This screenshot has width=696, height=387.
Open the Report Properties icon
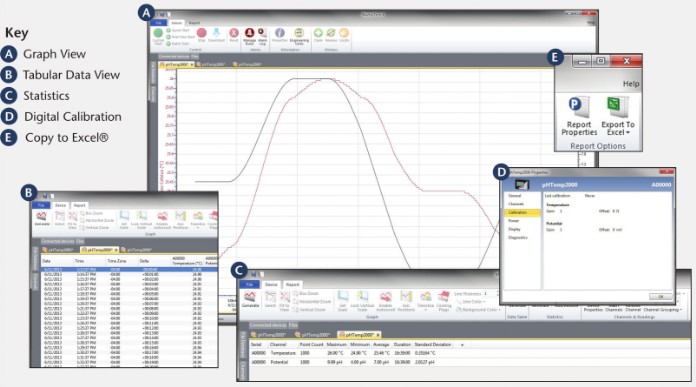(x=579, y=116)
